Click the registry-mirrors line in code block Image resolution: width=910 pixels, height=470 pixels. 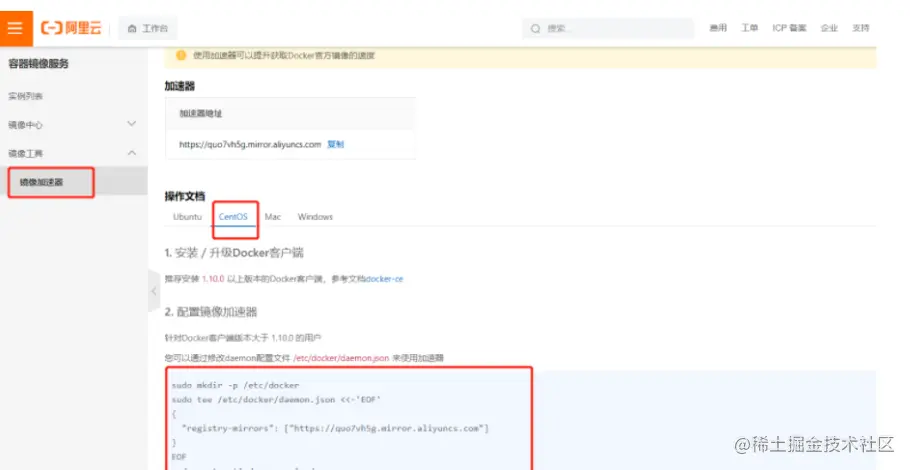pos(335,428)
